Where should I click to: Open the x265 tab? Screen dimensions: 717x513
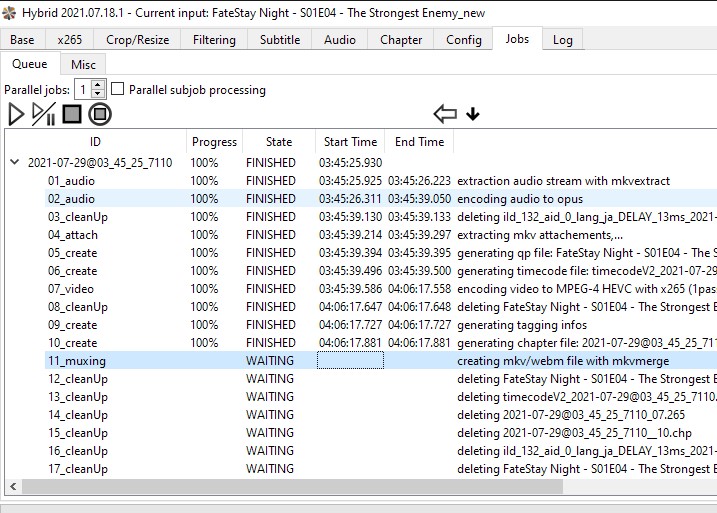tap(70, 40)
